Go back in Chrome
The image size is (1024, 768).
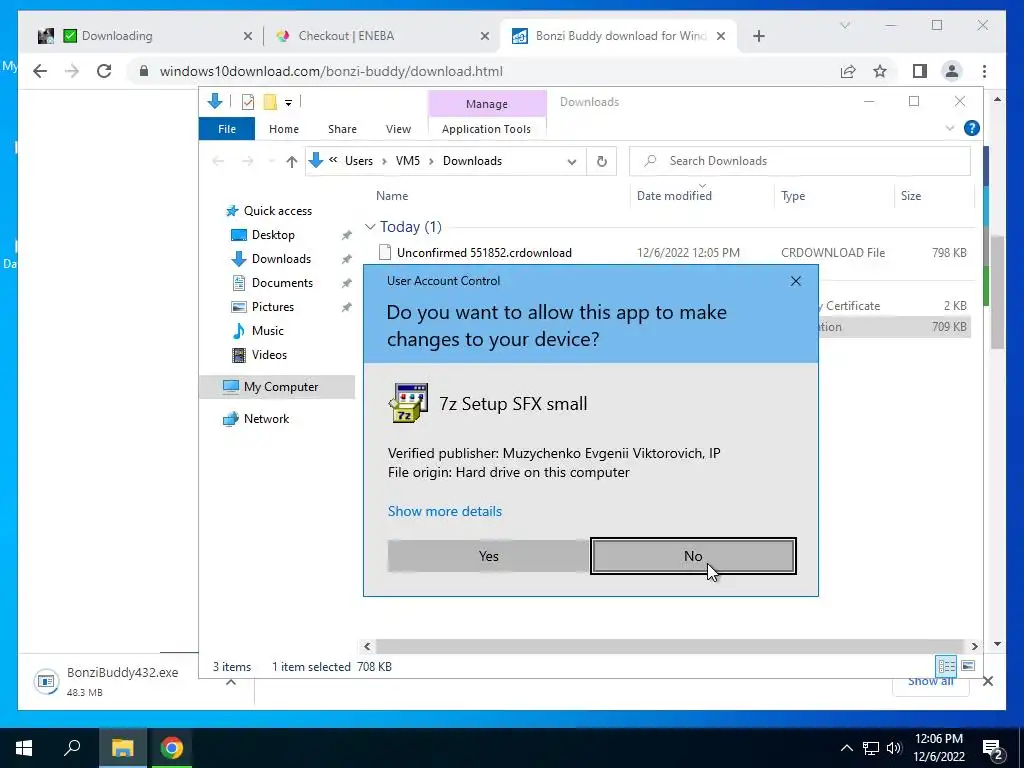(x=40, y=71)
